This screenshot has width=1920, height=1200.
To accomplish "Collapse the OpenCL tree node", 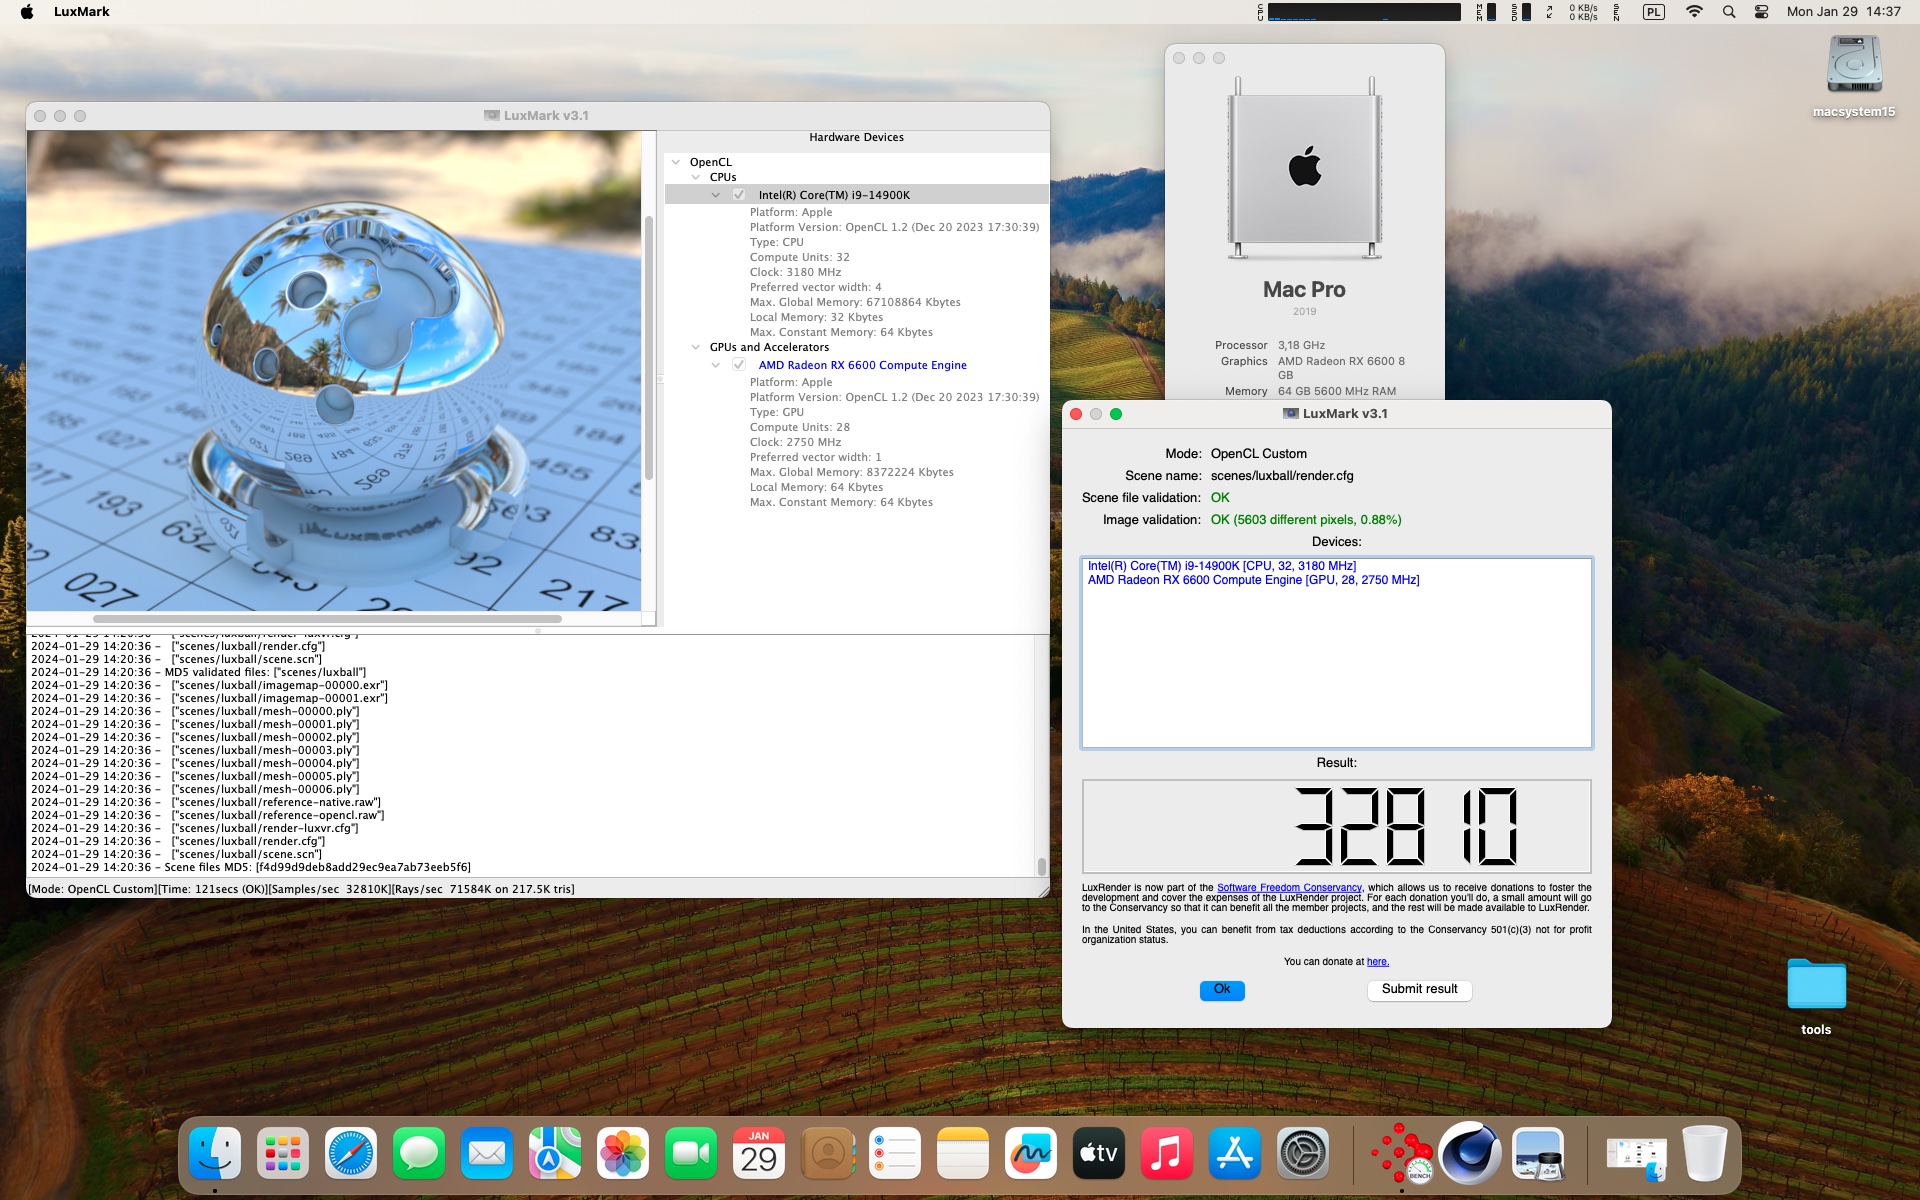I will pyautogui.click(x=676, y=162).
